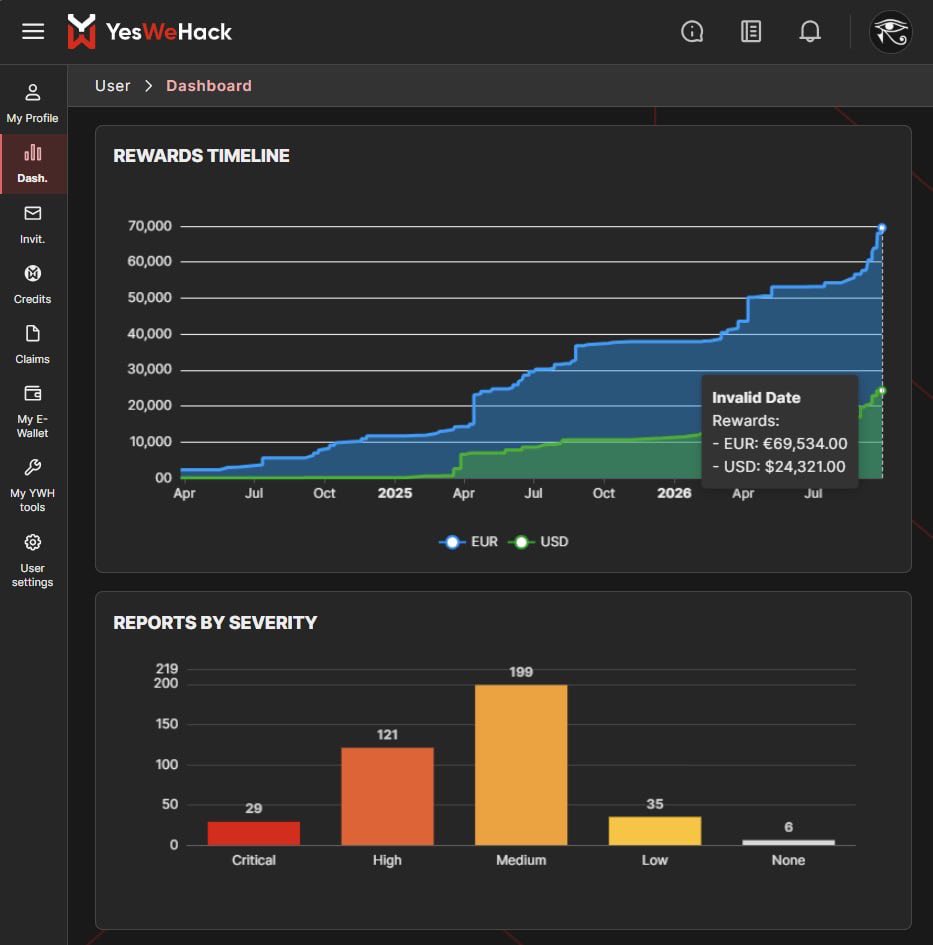Screen dimensions: 933x945
Task: Click the Low severity bar
Action: pyautogui.click(x=655, y=830)
